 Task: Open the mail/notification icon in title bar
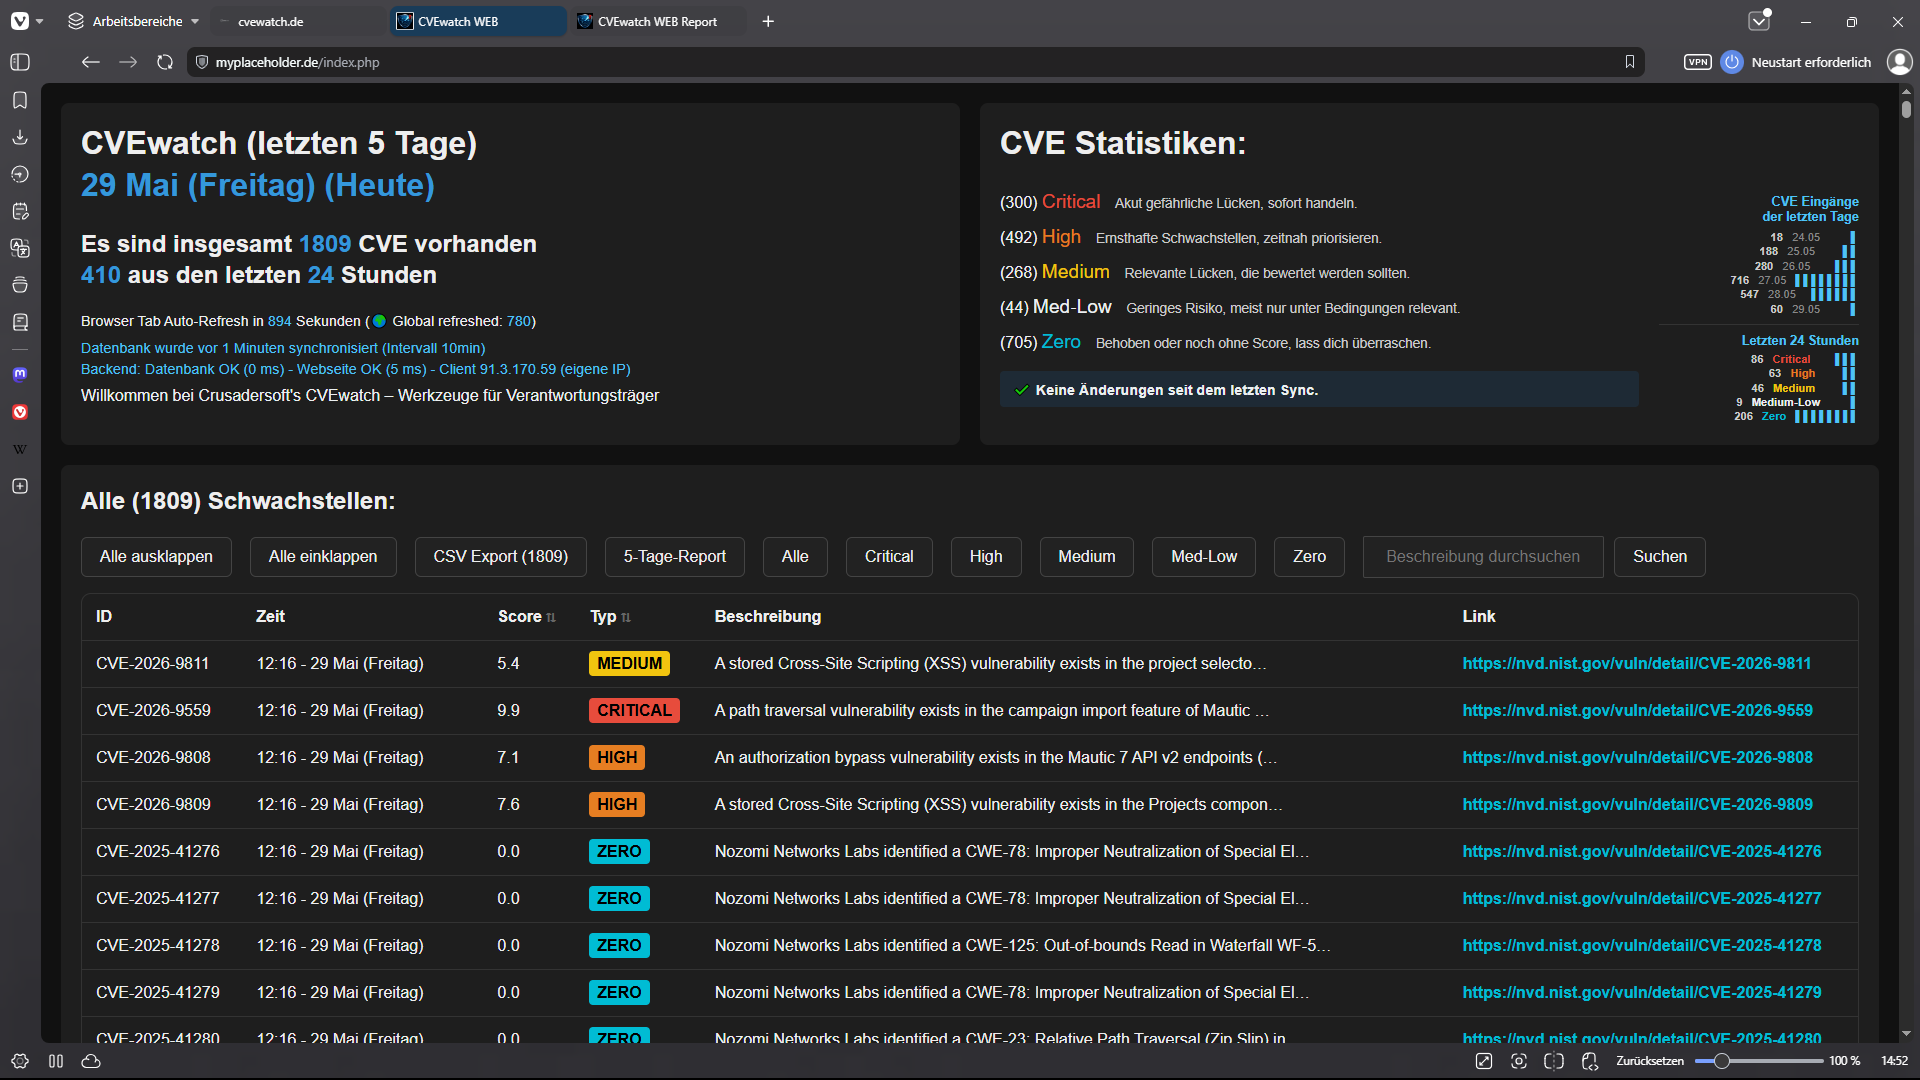[1759, 21]
